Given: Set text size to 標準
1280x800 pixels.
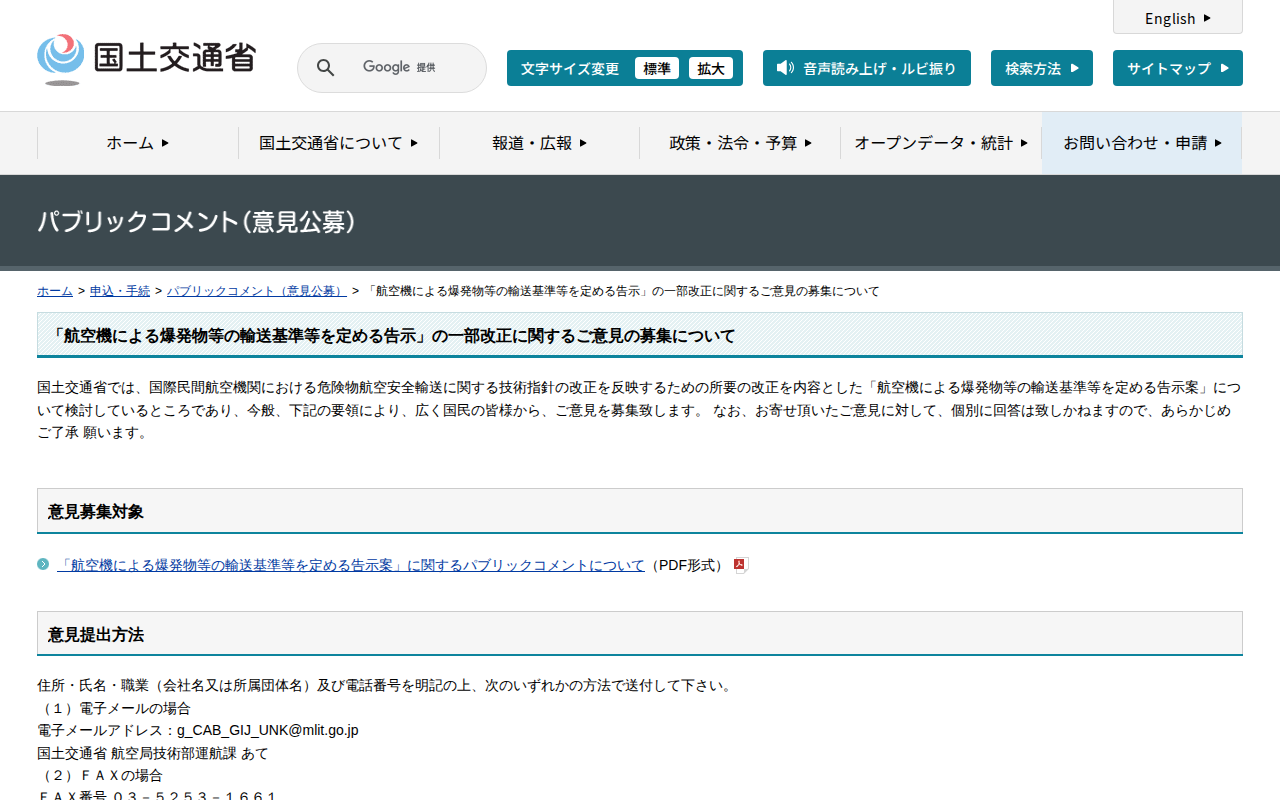Looking at the screenshot, I should pyautogui.click(x=657, y=68).
